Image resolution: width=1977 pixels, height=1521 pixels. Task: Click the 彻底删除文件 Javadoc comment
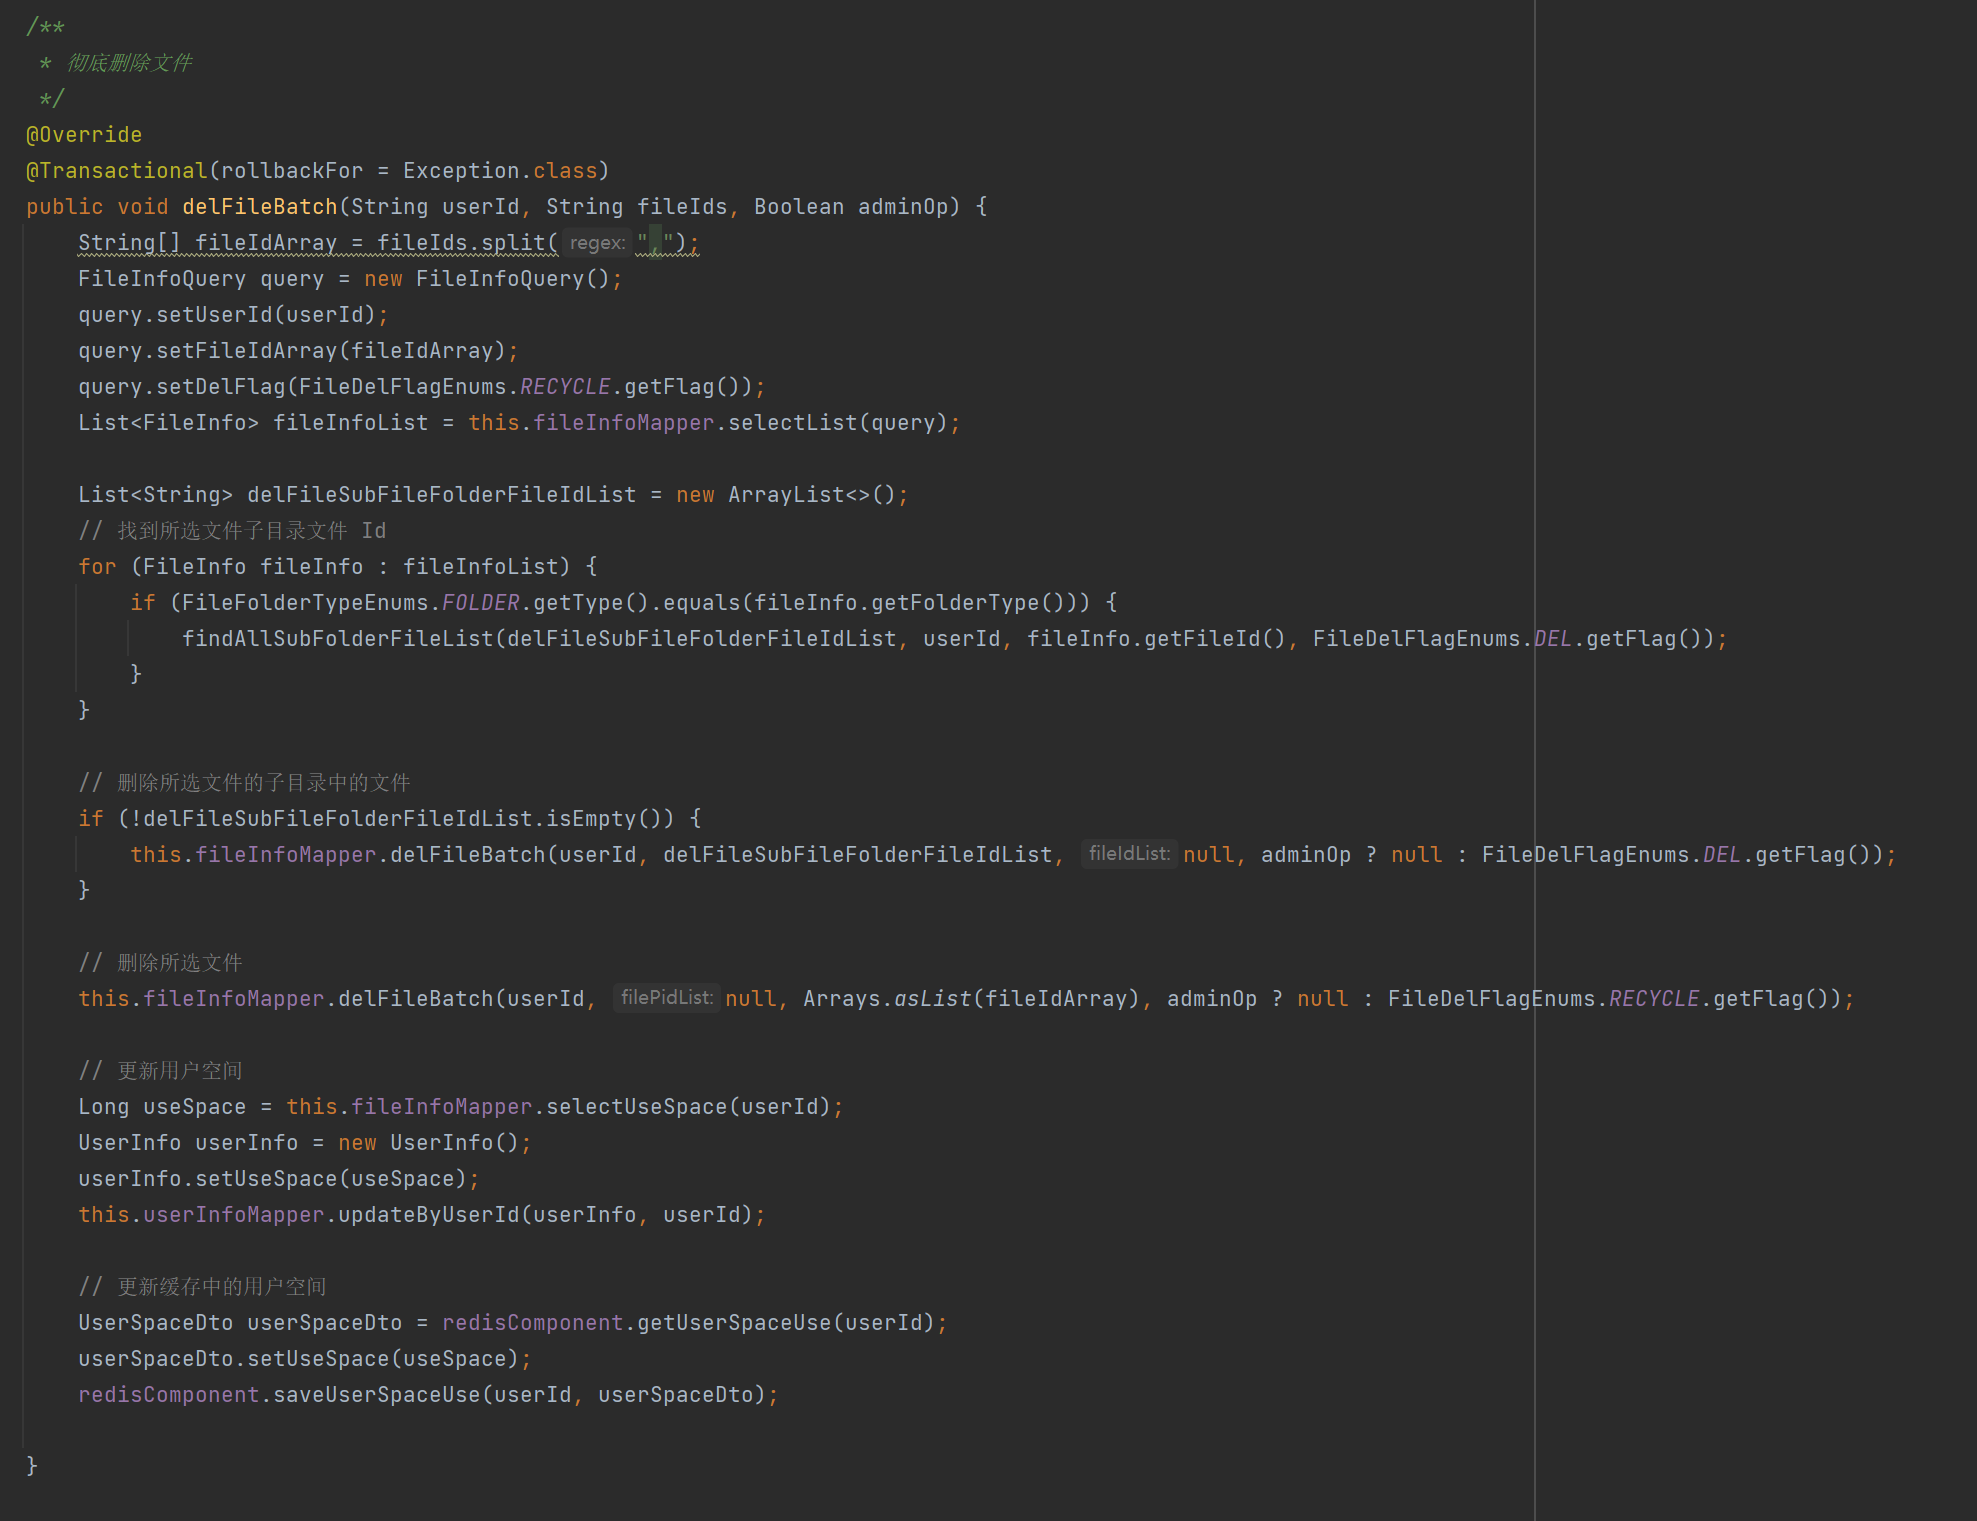tap(130, 63)
